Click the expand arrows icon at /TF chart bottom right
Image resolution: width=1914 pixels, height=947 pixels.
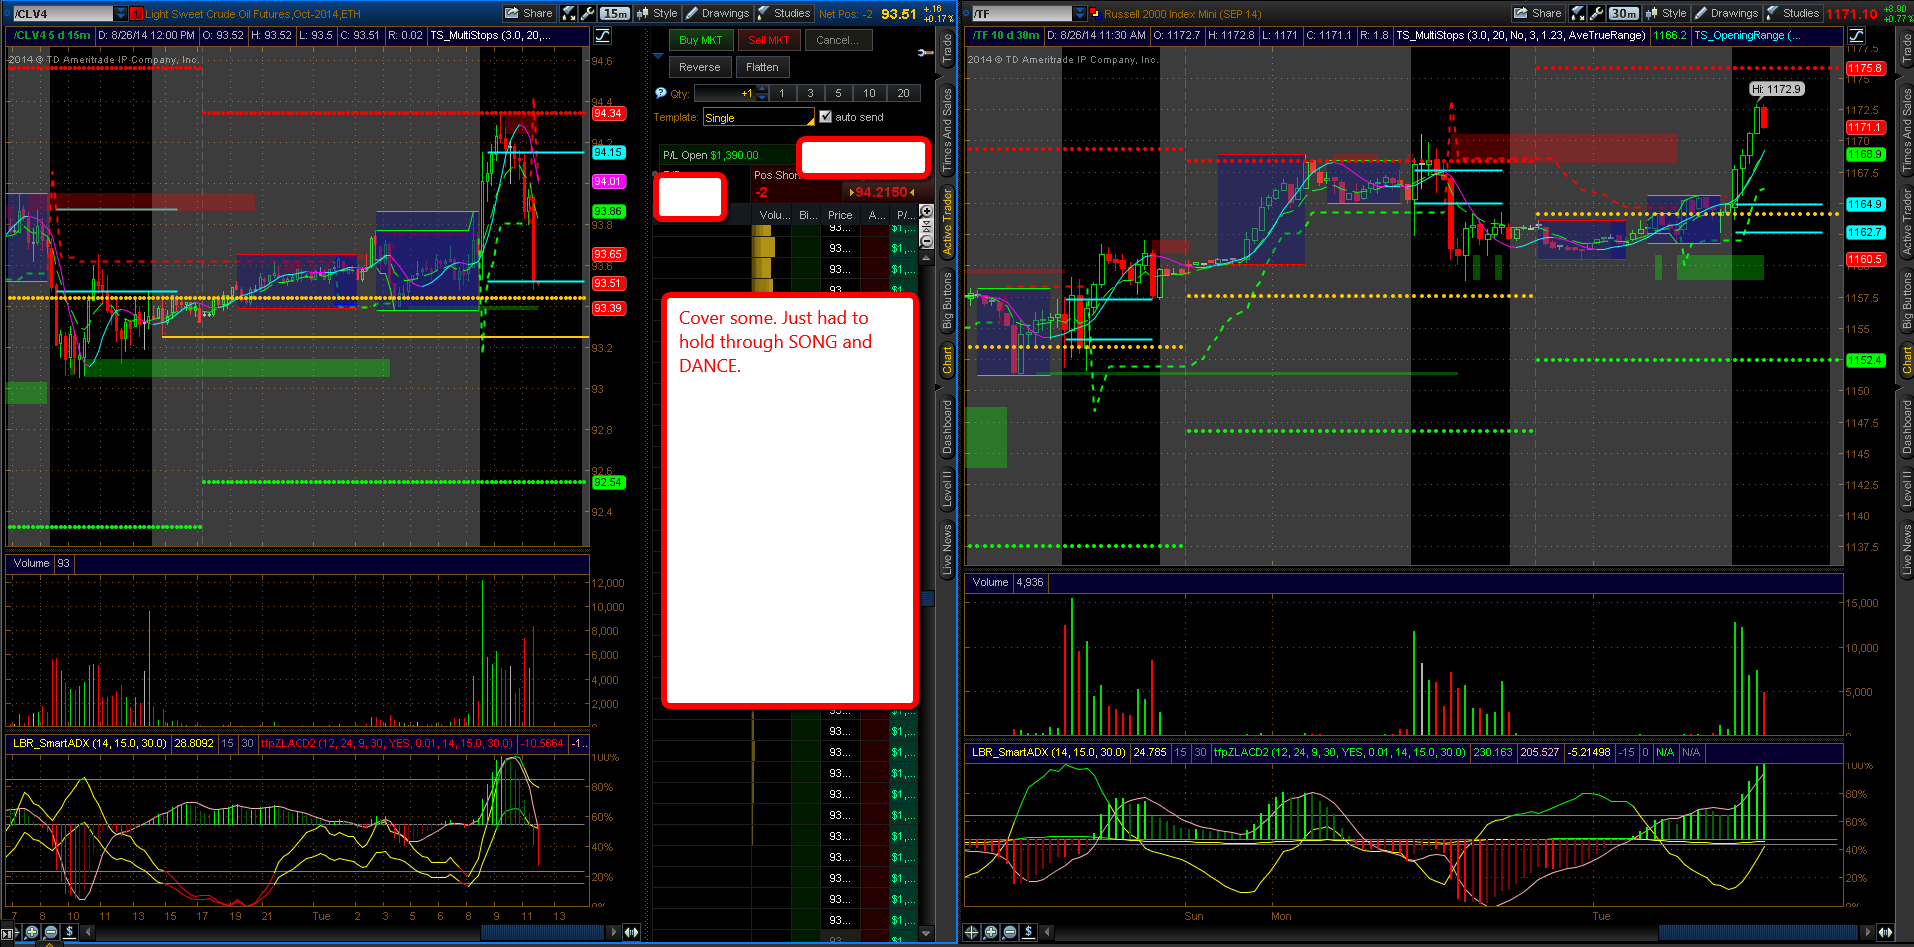(x=1884, y=932)
